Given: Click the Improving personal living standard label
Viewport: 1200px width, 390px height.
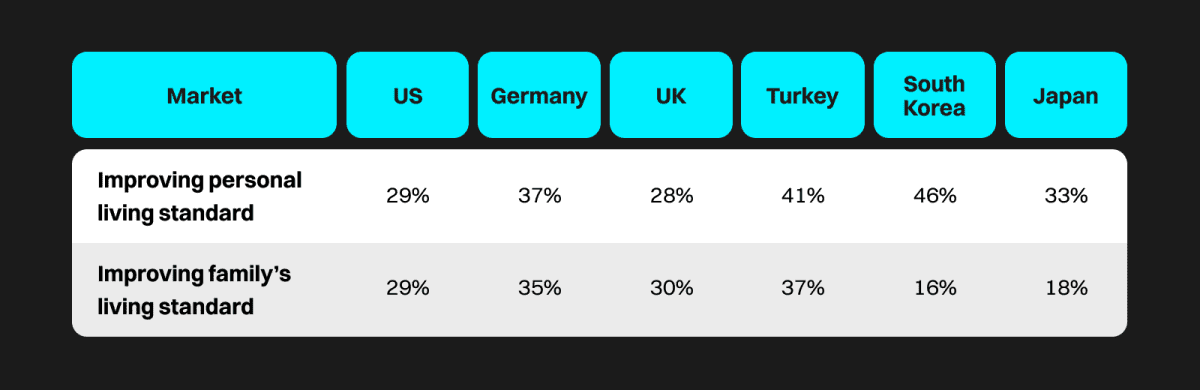Looking at the screenshot, I should [199, 196].
